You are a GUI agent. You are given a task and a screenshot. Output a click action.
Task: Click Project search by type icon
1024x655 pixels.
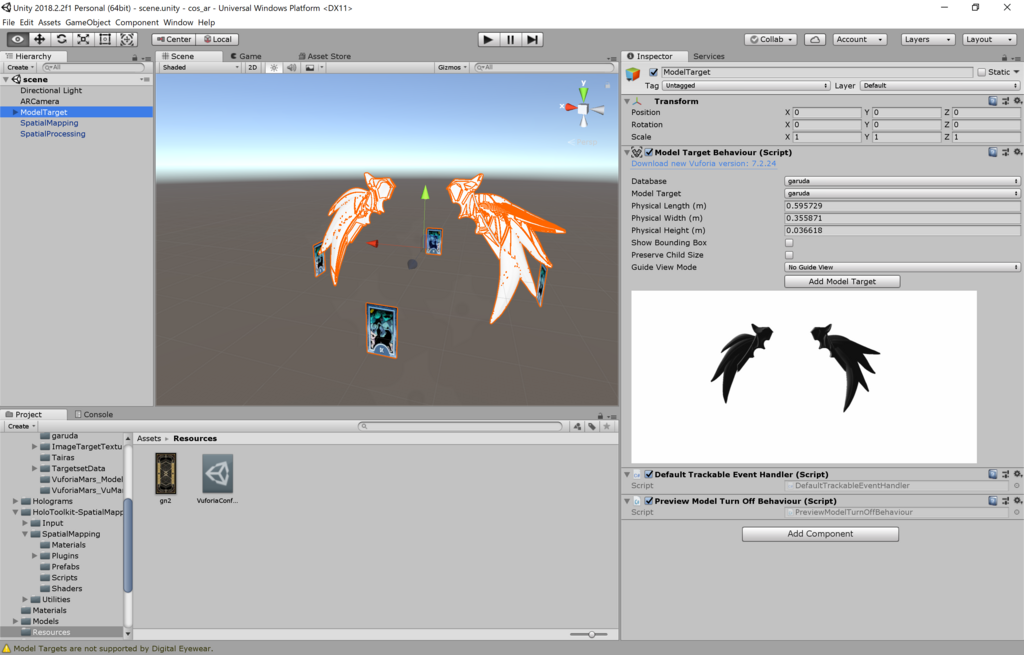(577, 426)
